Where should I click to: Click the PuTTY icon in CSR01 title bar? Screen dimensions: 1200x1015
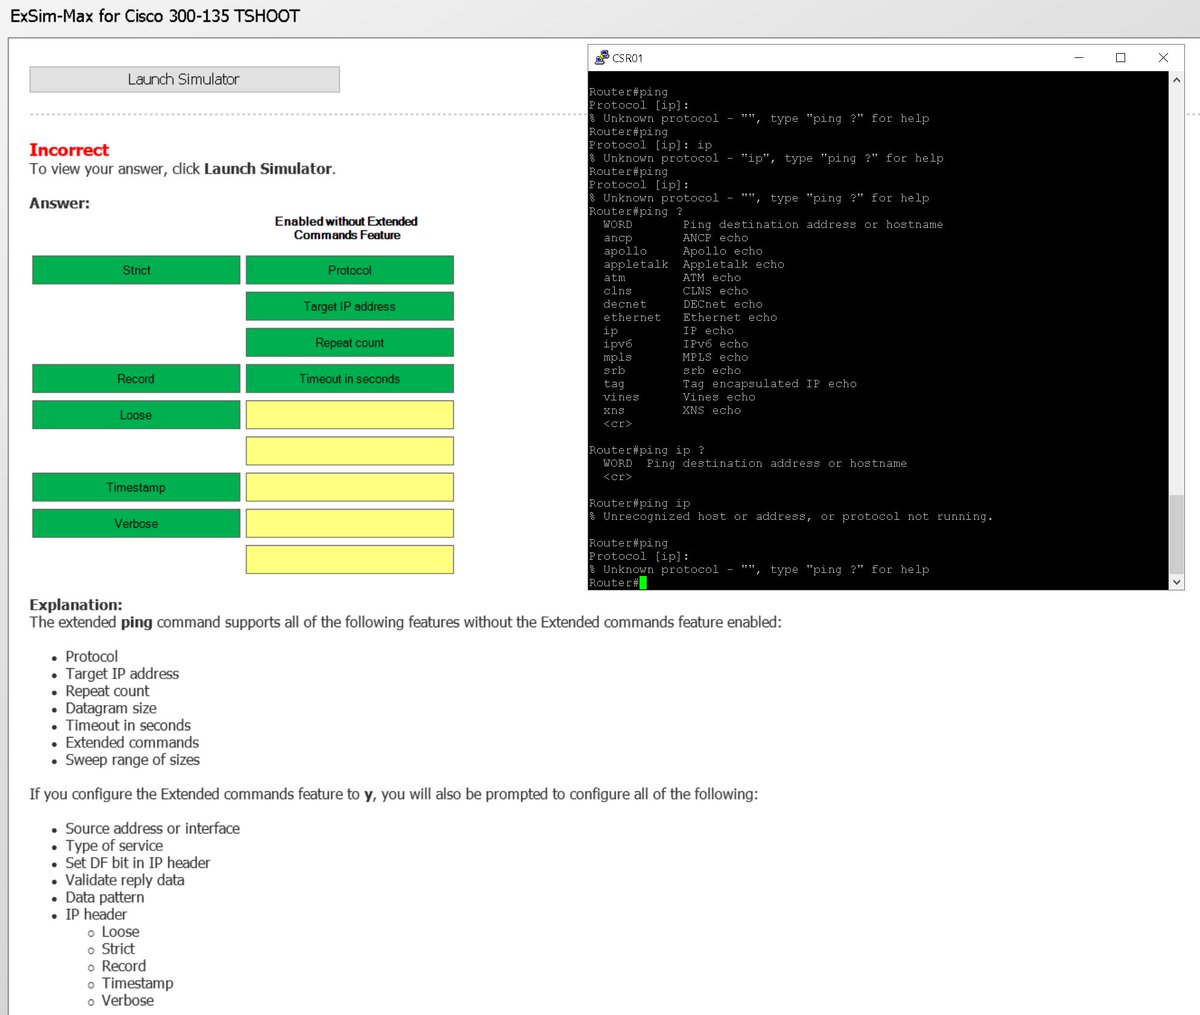(601, 58)
